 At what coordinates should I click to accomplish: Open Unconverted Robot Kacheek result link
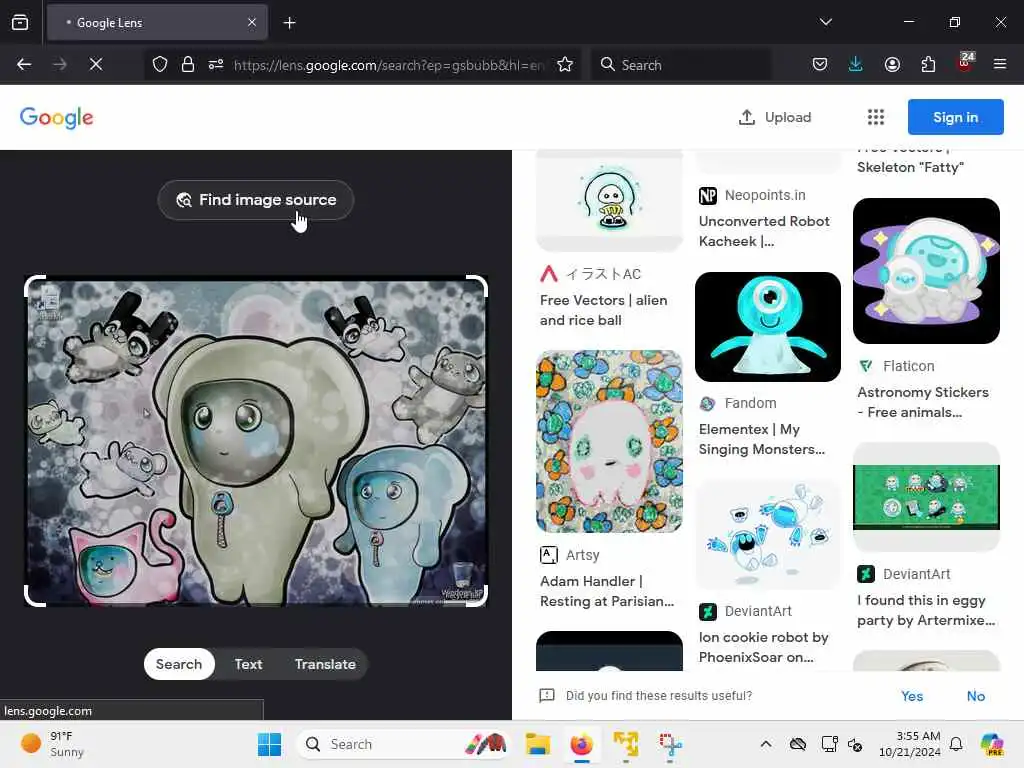coord(764,231)
